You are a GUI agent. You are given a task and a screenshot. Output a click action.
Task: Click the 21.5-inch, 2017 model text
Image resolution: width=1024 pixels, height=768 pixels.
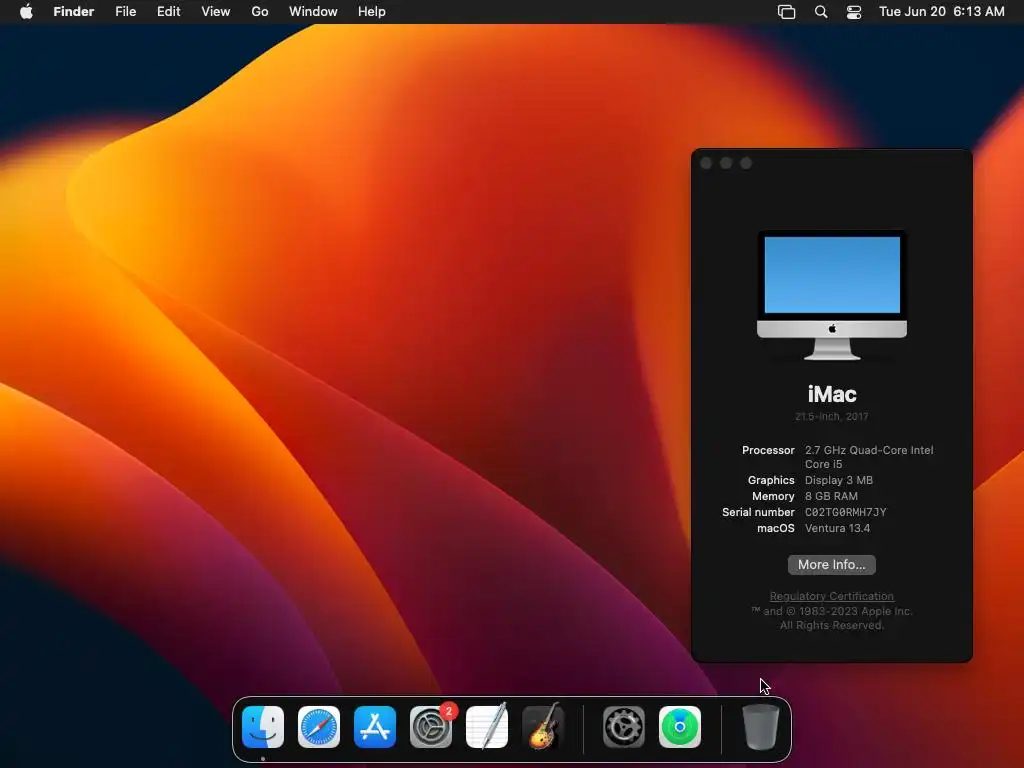pyautogui.click(x=832, y=417)
